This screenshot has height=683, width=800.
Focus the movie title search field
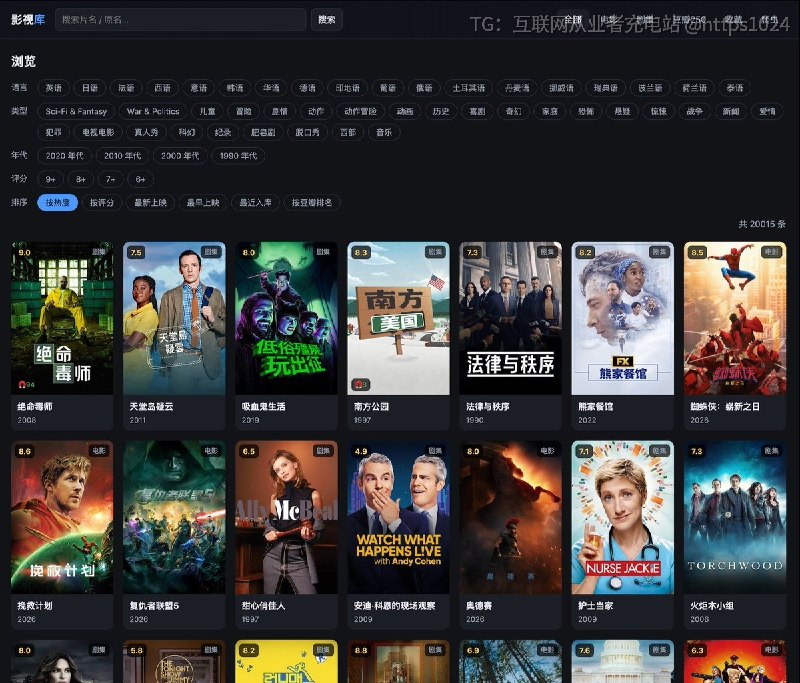[x=181, y=20]
